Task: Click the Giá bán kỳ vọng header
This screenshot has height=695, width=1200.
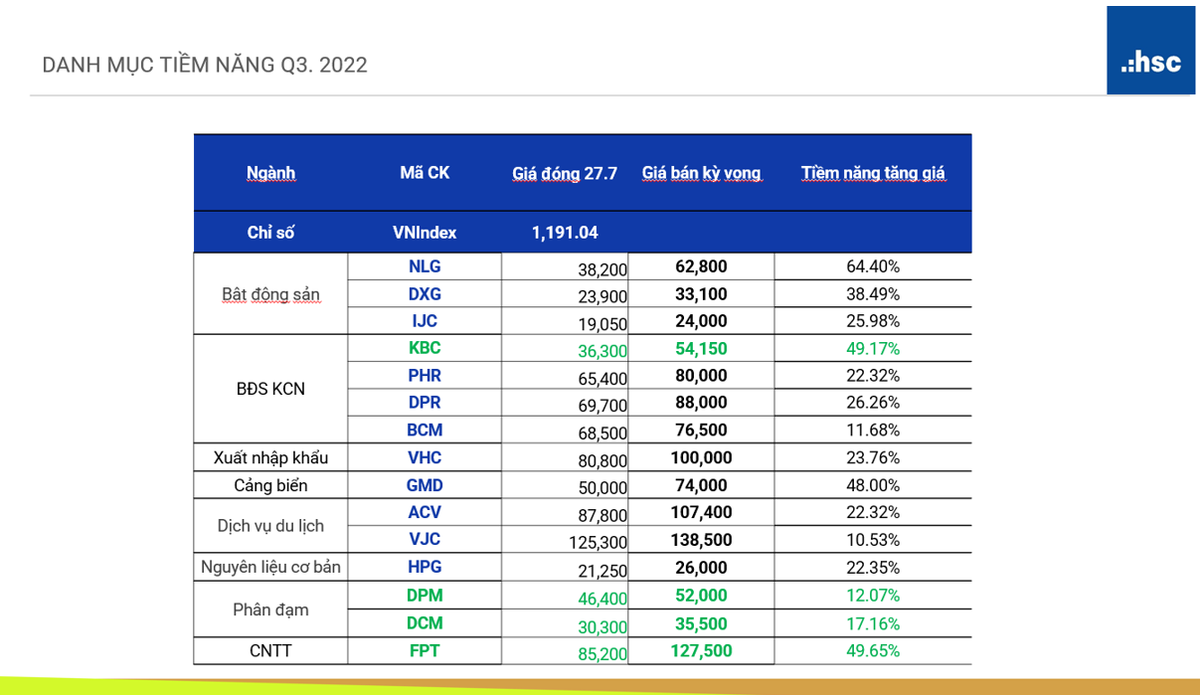Action: coord(701,173)
